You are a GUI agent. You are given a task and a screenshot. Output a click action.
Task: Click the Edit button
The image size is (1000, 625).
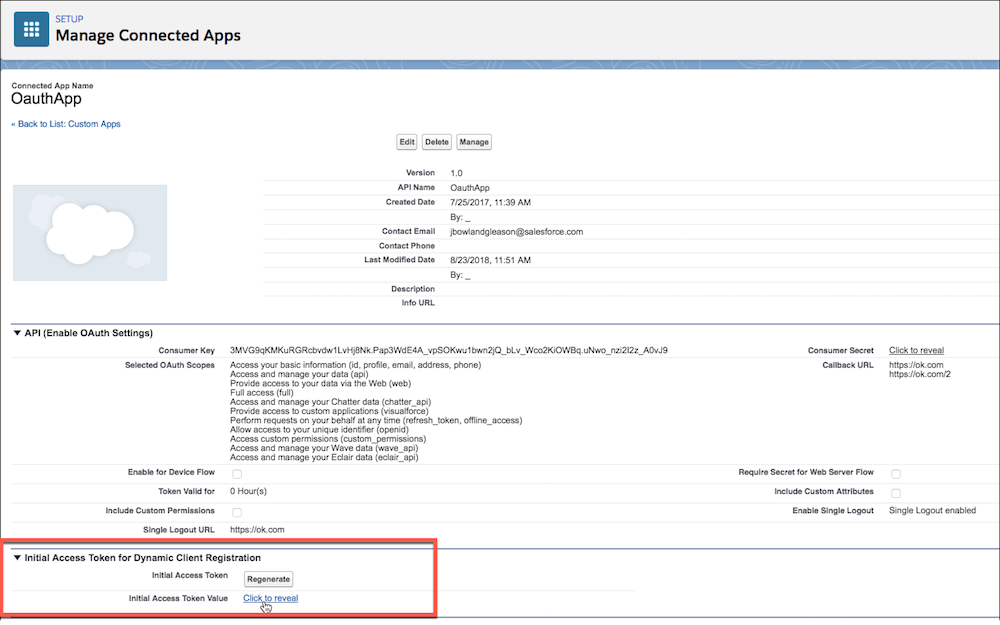(x=407, y=142)
